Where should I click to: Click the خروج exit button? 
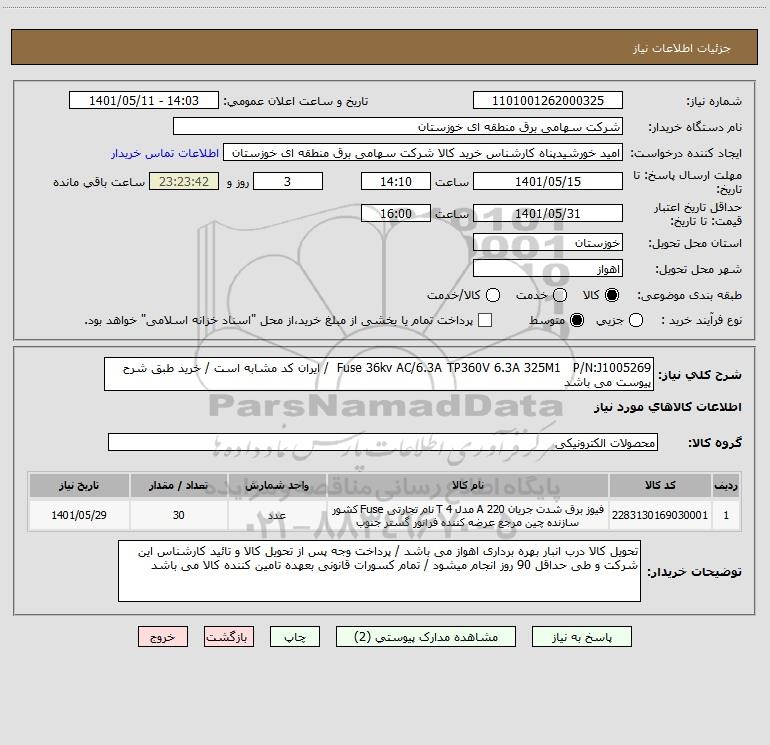[163, 637]
